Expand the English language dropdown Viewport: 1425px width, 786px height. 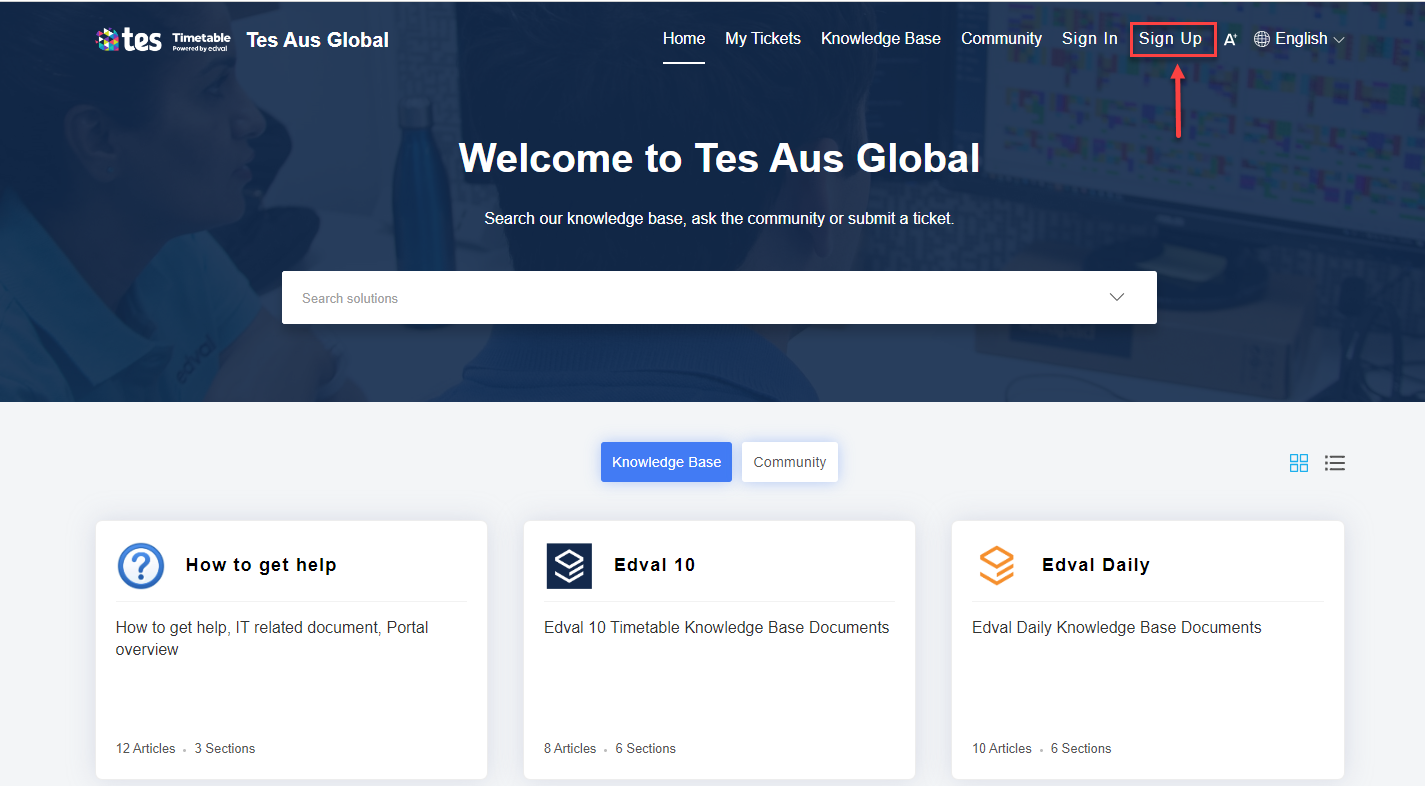(1310, 39)
